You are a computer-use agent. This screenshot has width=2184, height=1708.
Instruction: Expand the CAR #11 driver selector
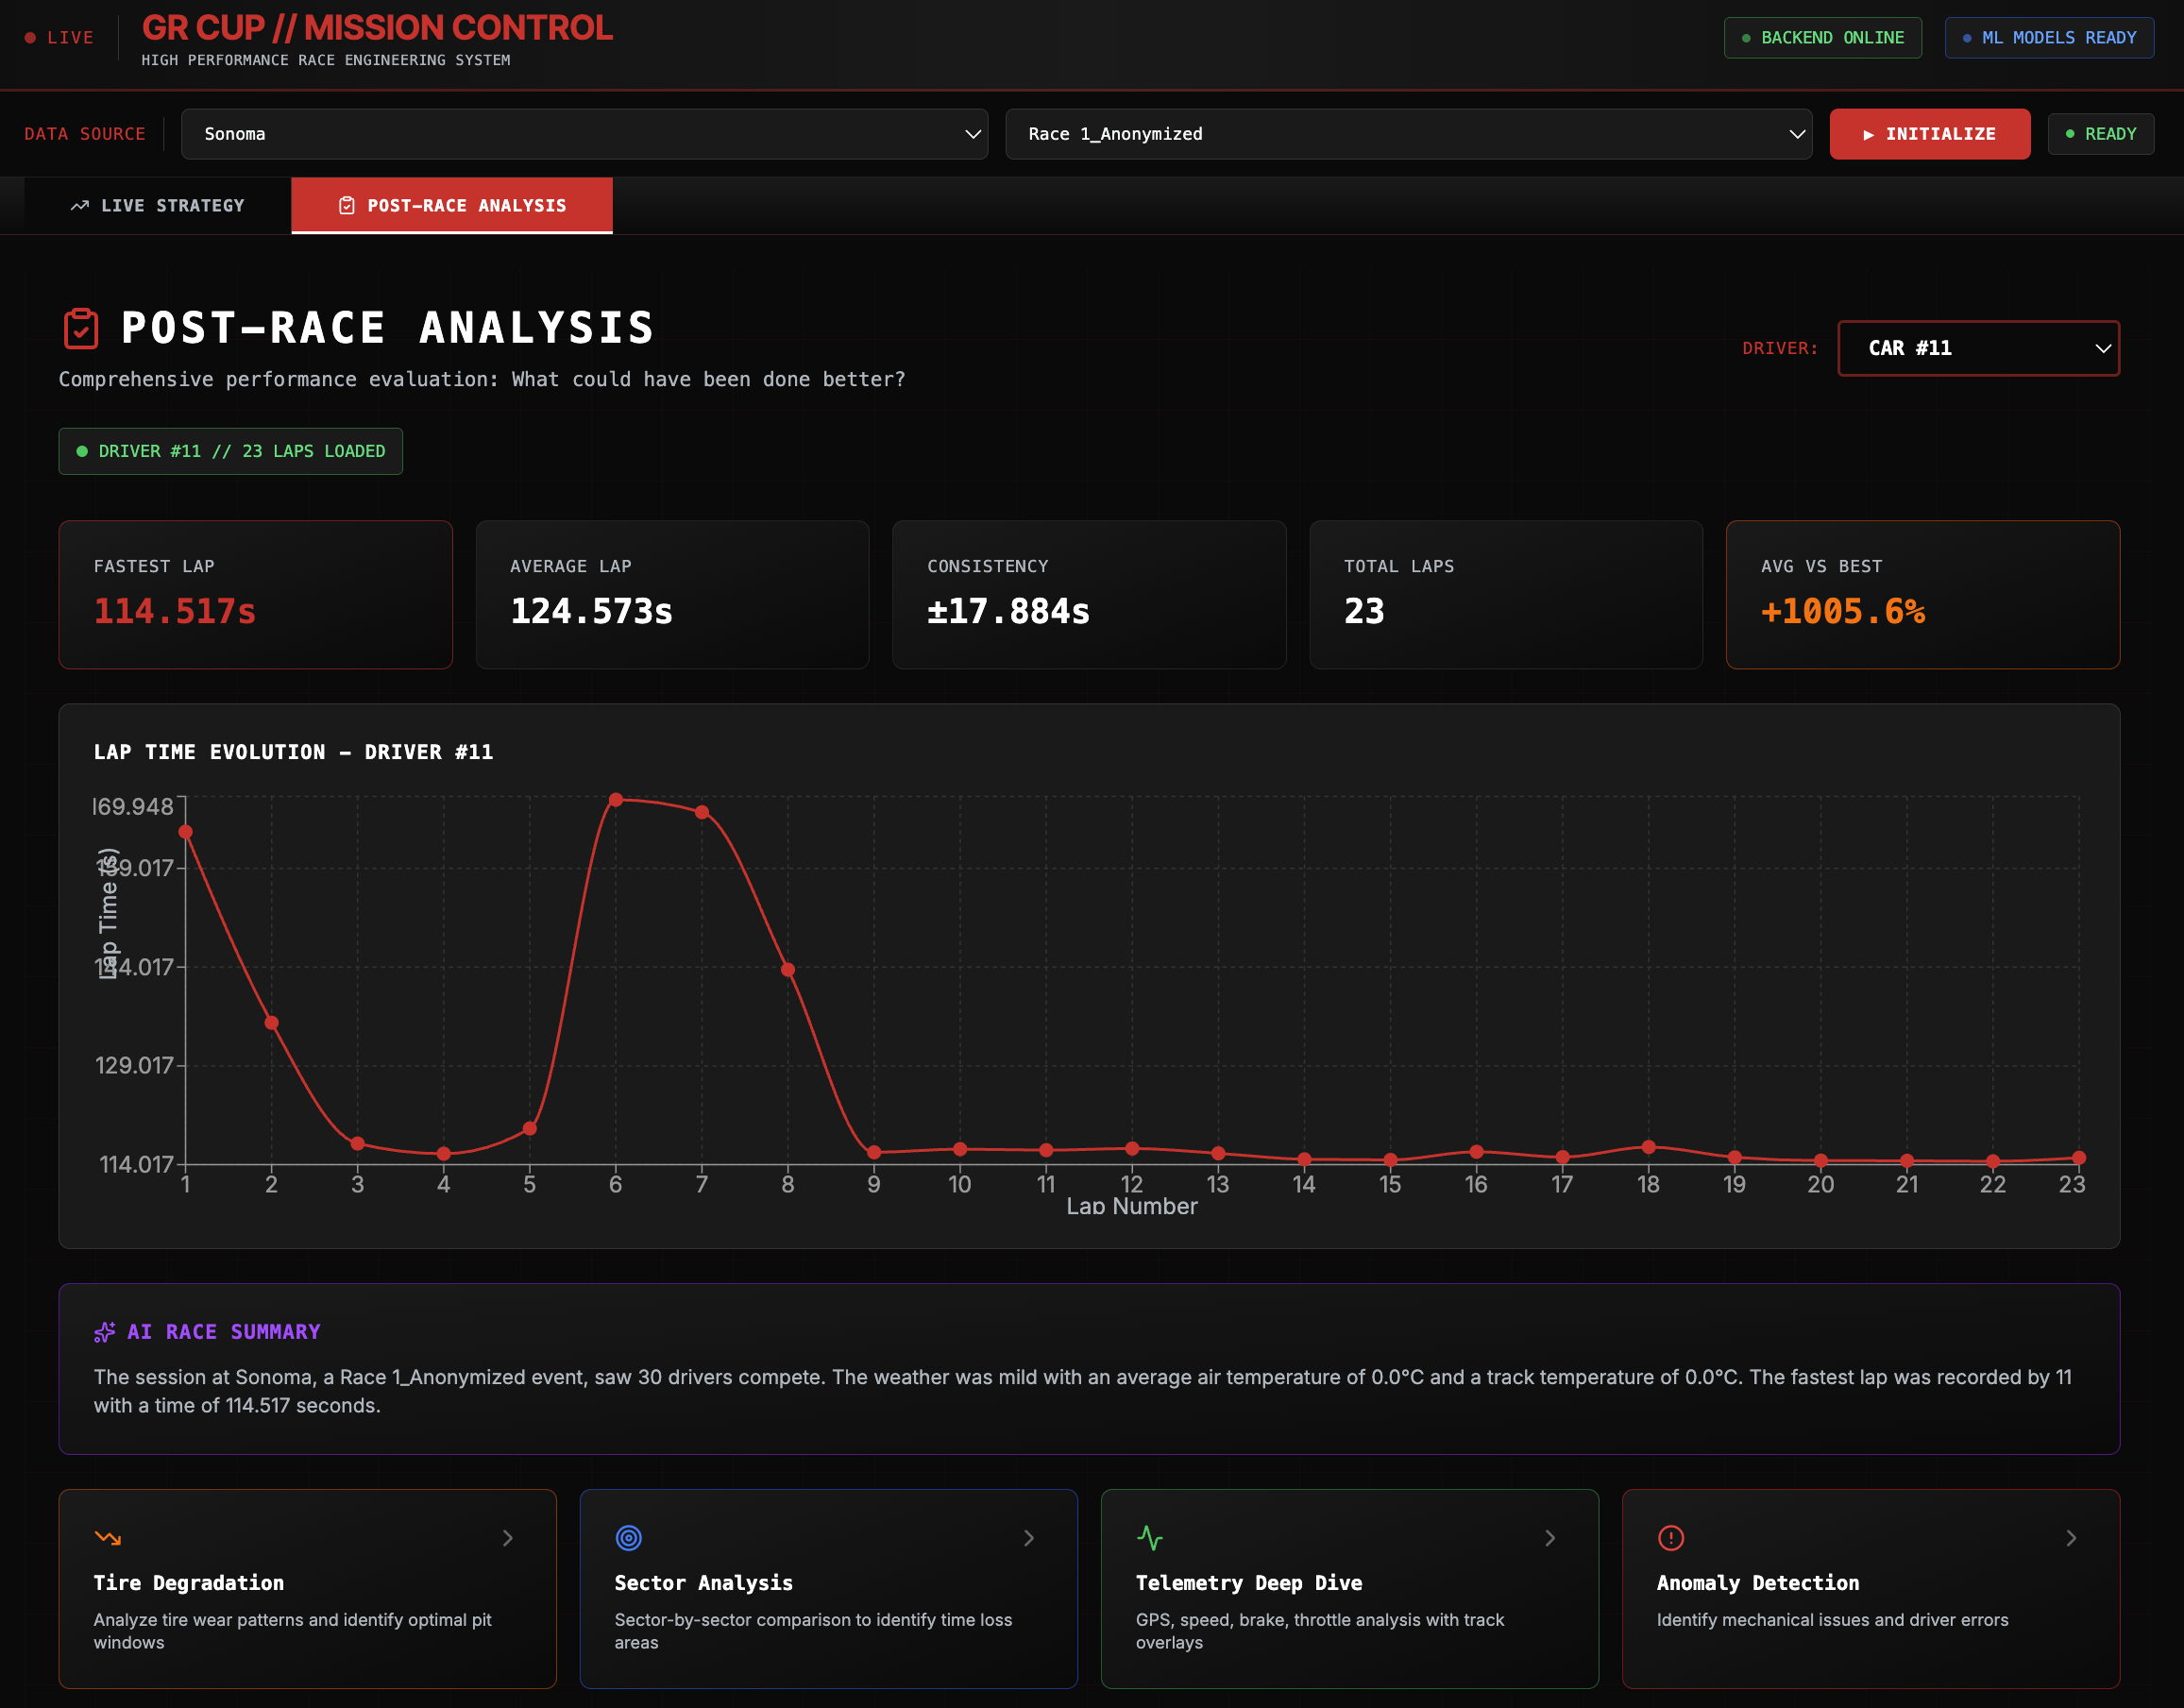point(1977,348)
